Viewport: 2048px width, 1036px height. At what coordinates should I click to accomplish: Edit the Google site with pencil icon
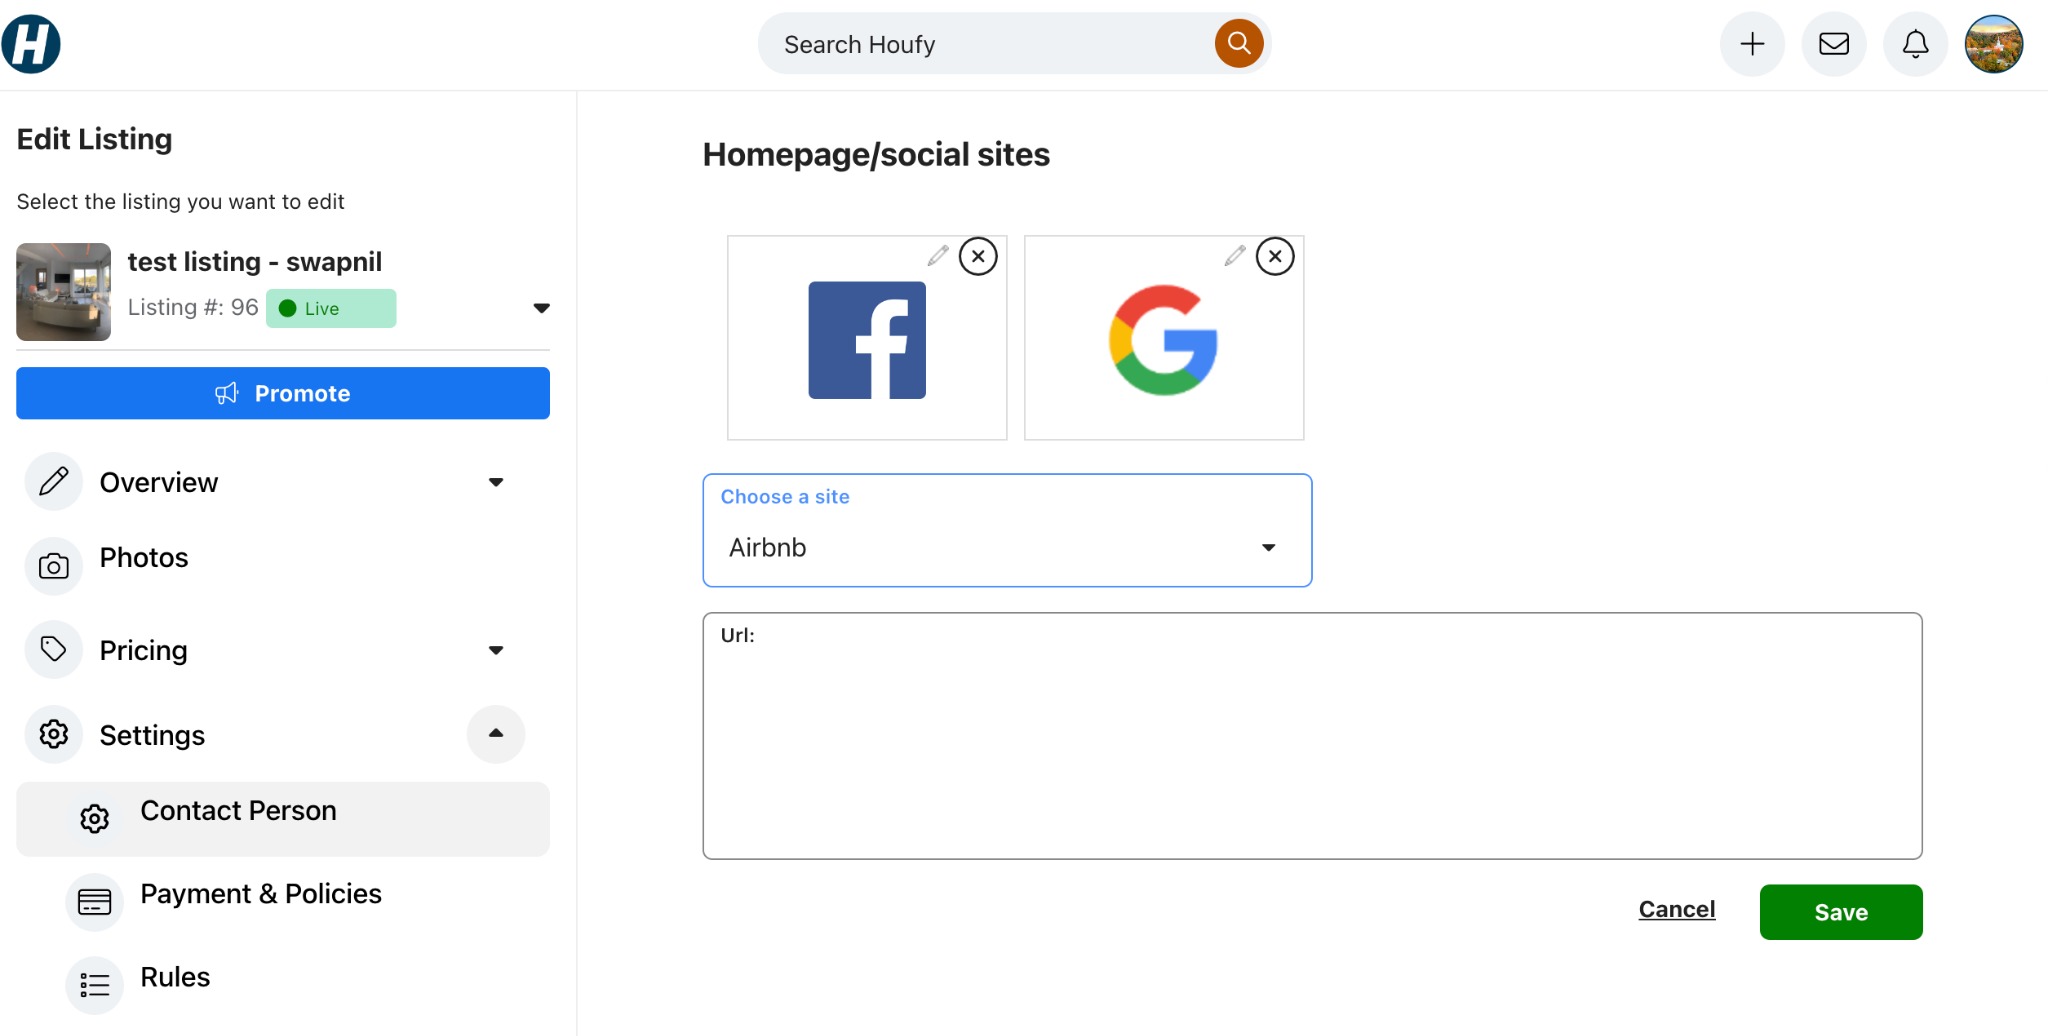1235,256
